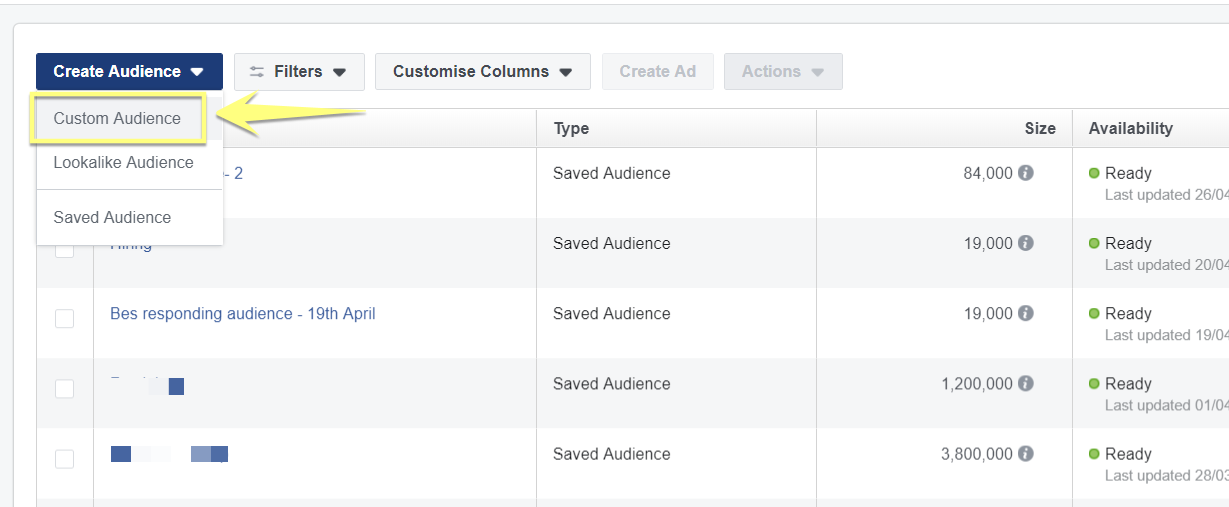Screen dimensions: 1229x507
Task: Click info icon next to 1,200,000
Action: point(1026,384)
